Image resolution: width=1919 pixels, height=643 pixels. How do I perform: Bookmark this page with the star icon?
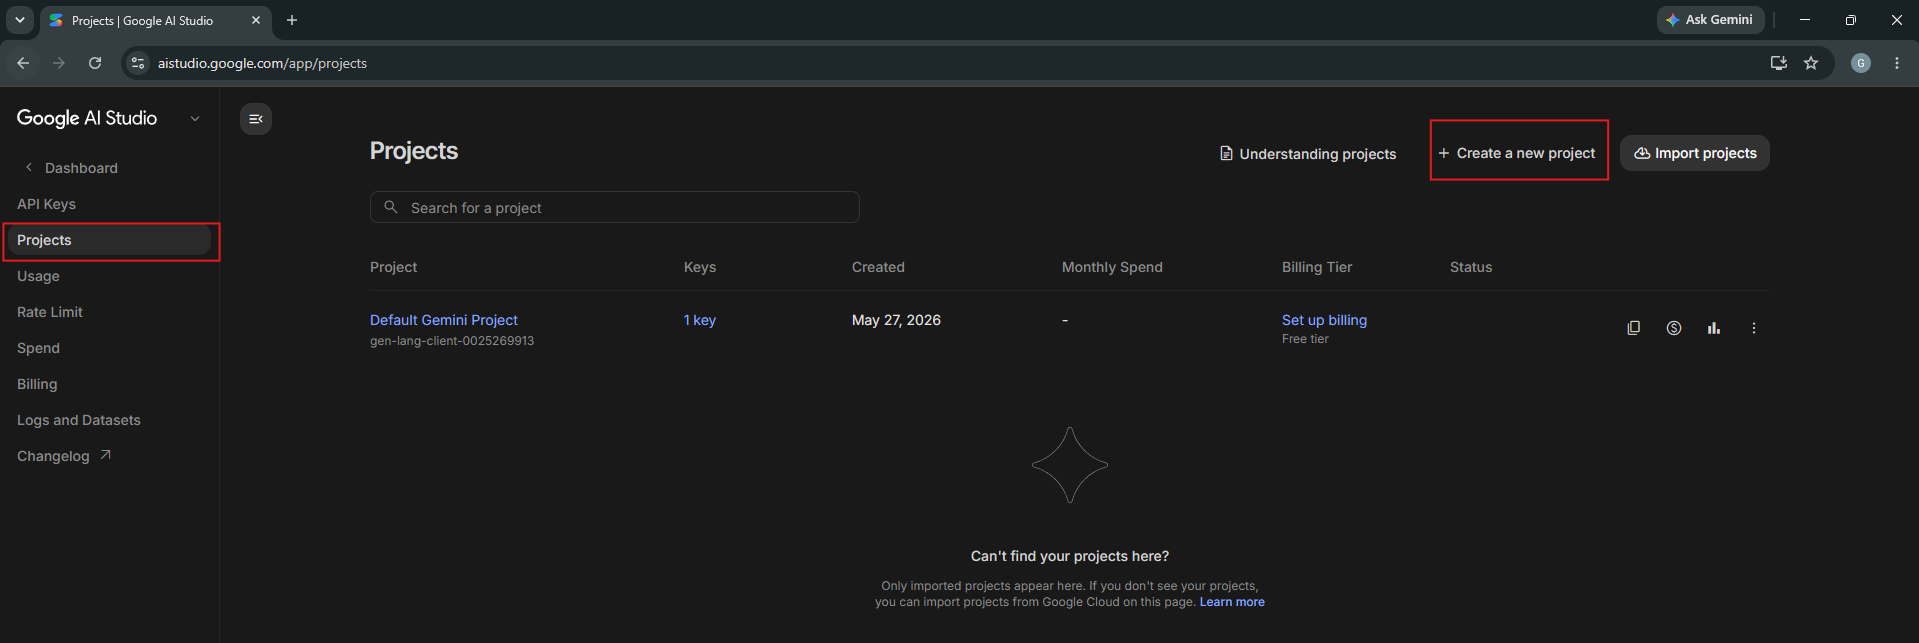(1811, 63)
